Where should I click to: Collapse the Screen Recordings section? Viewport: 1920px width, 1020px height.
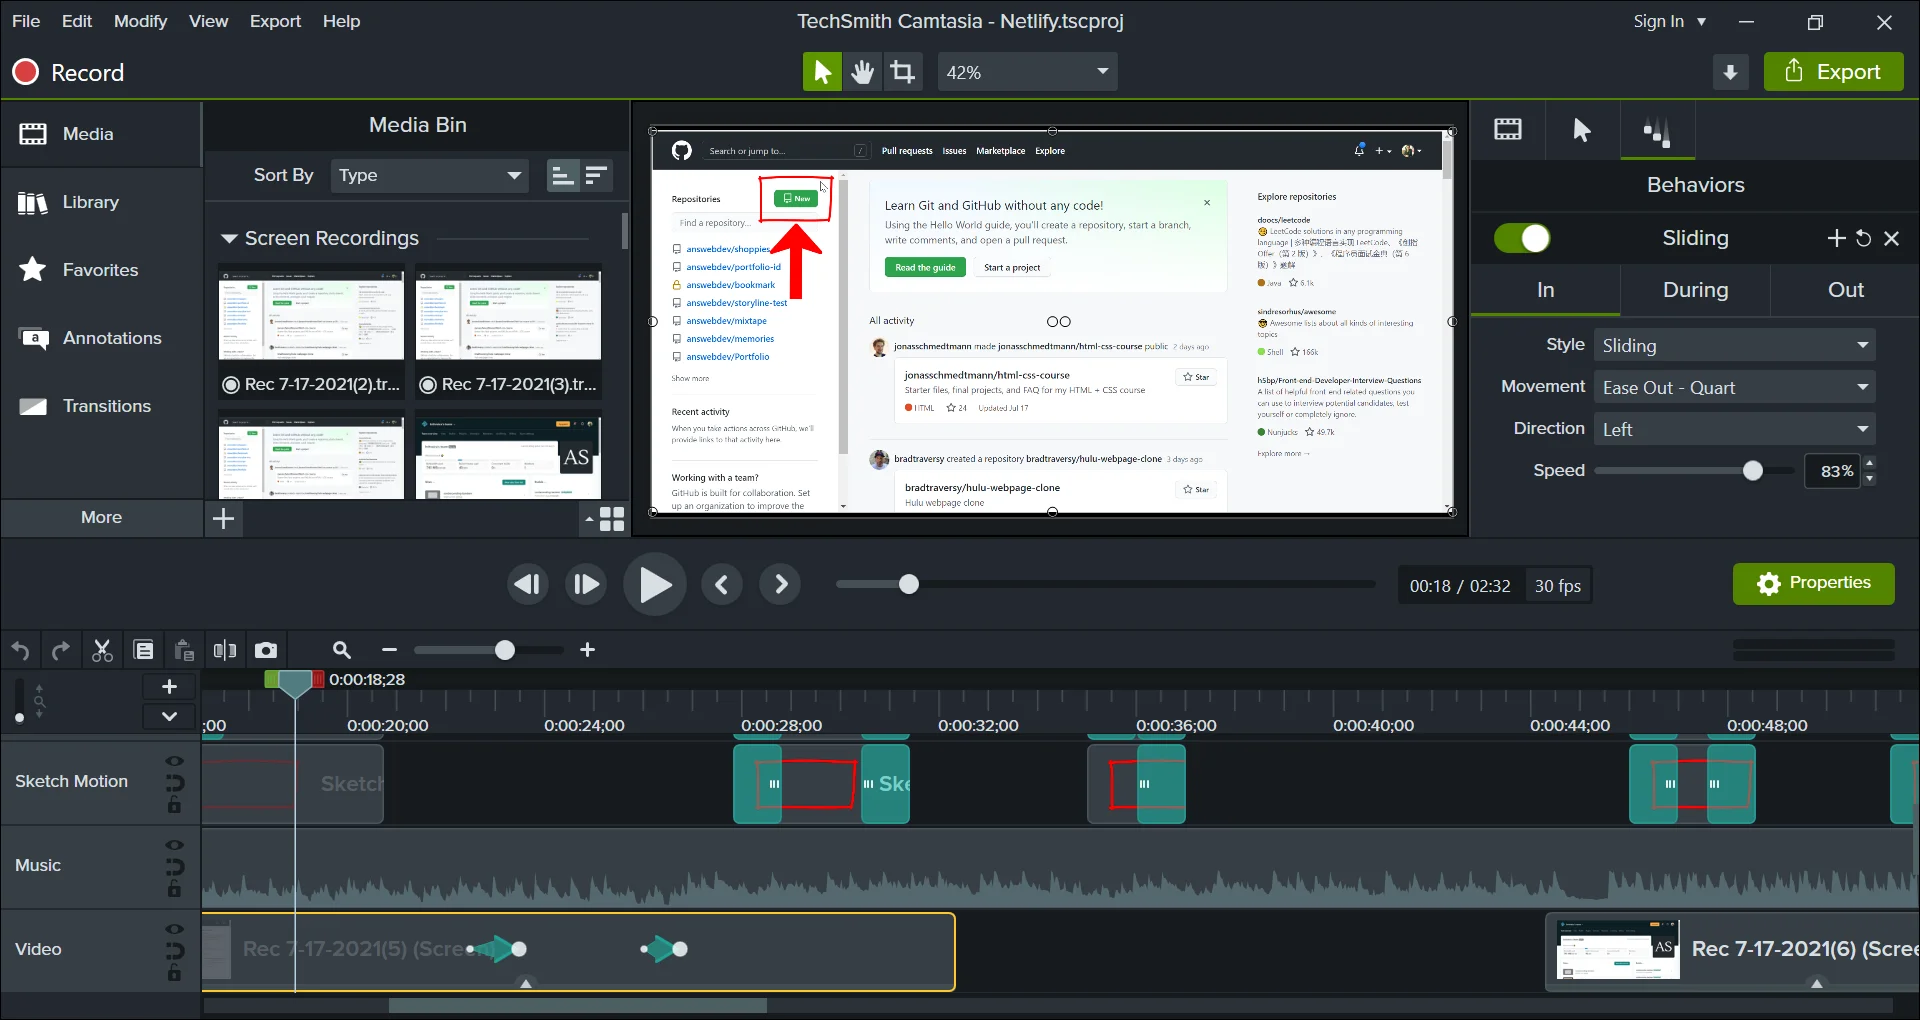[x=229, y=238]
